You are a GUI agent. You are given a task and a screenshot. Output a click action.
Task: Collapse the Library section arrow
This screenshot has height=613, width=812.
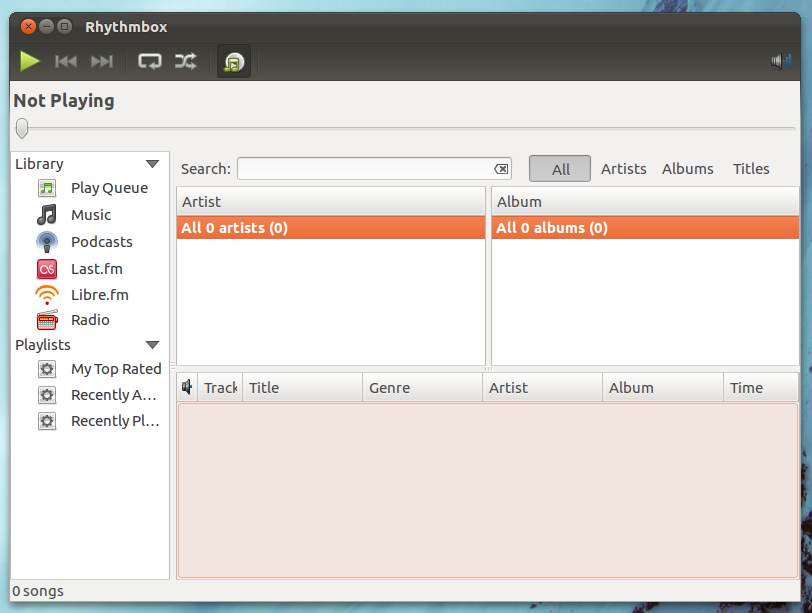pos(152,164)
